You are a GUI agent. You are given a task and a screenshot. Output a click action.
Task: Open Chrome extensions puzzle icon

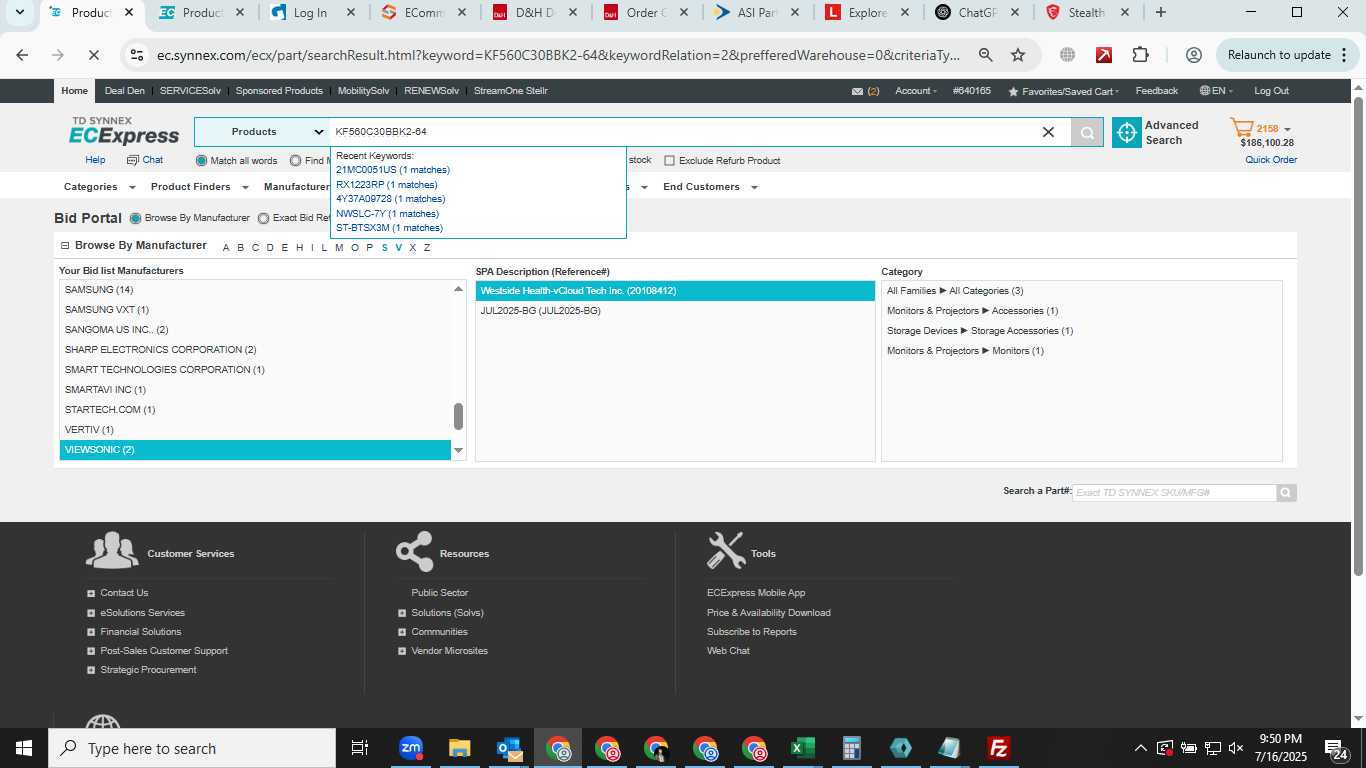(x=1141, y=55)
